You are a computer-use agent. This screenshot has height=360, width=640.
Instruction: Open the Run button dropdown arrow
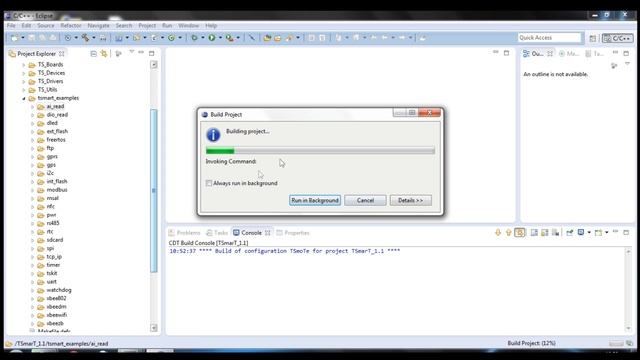(220, 38)
